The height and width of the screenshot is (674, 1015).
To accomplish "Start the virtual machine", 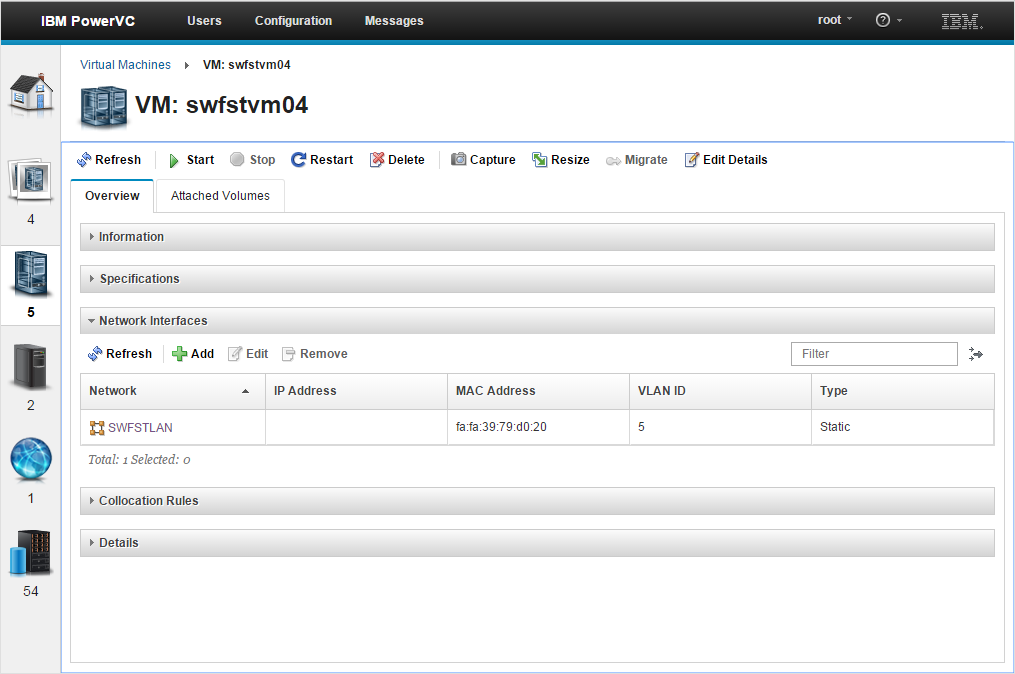I will point(192,160).
